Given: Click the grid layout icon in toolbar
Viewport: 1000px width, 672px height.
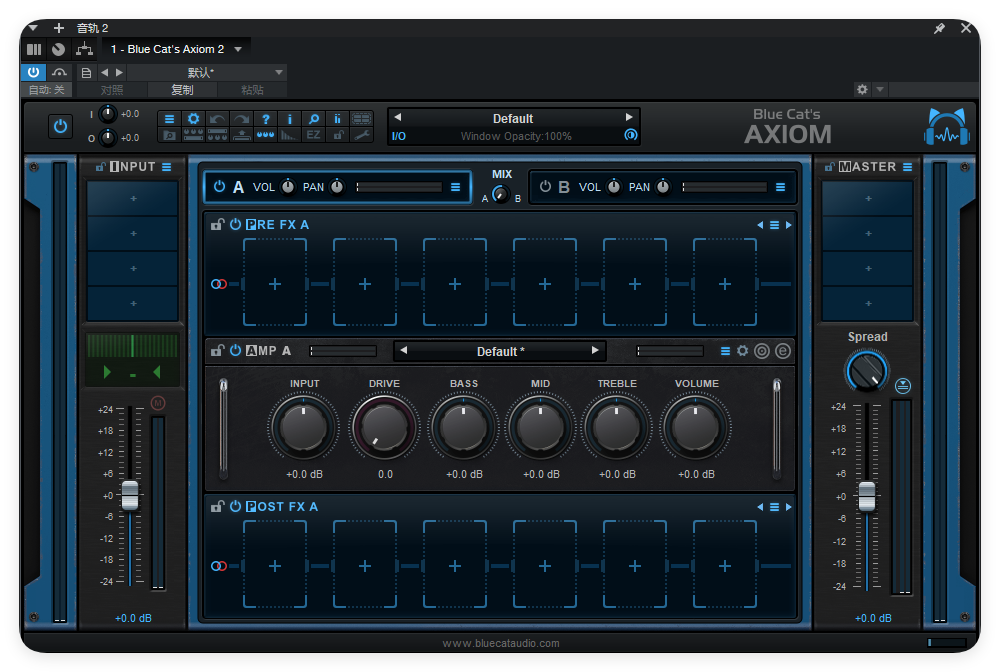Looking at the screenshot, I should pos(362,119).
